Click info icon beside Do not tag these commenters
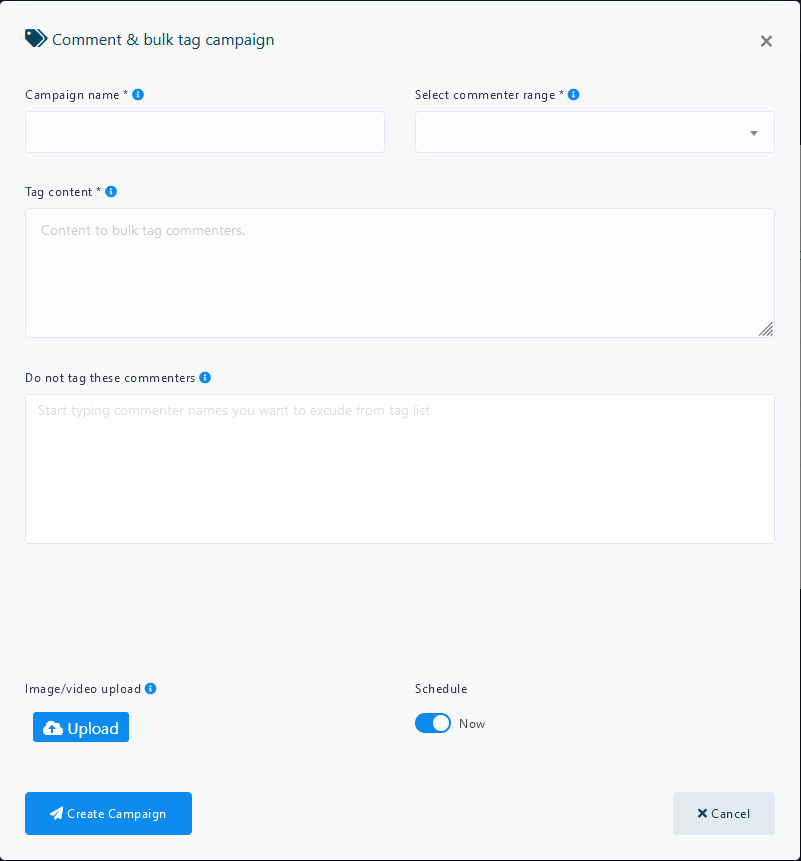This screenshot has width=801, height=861. tap(205, 378)
